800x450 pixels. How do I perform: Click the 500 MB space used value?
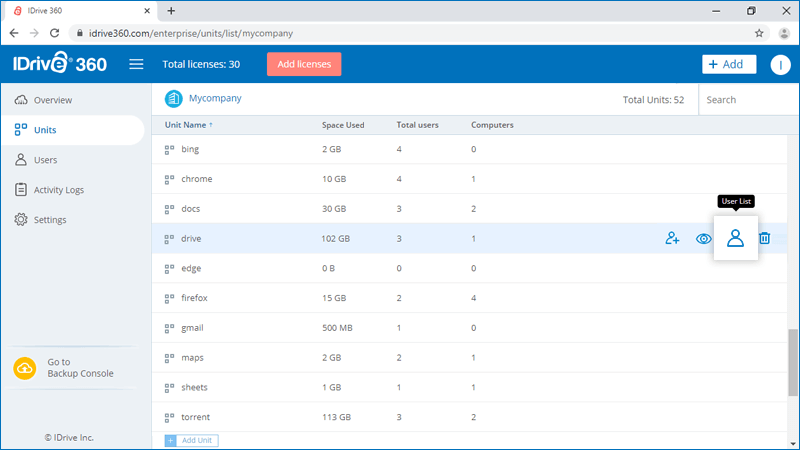tap(337, 328)
